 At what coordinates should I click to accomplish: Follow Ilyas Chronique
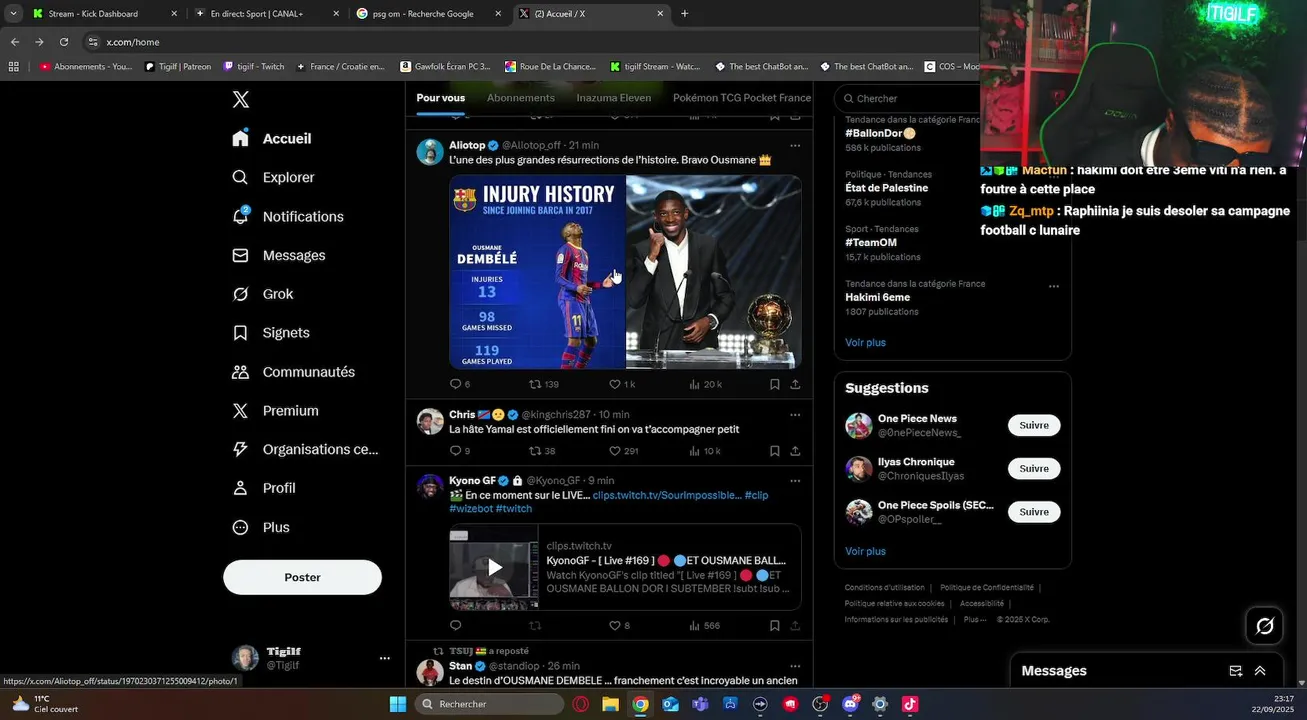click(x=1034, y=468)
